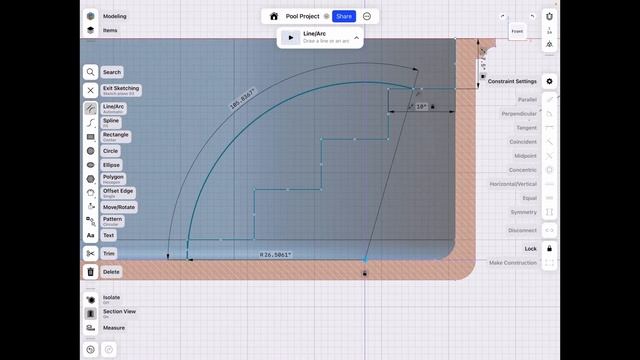Apply the Parallel constraint
The height and width of the screenshot is (360, 640).
(549, 100)
